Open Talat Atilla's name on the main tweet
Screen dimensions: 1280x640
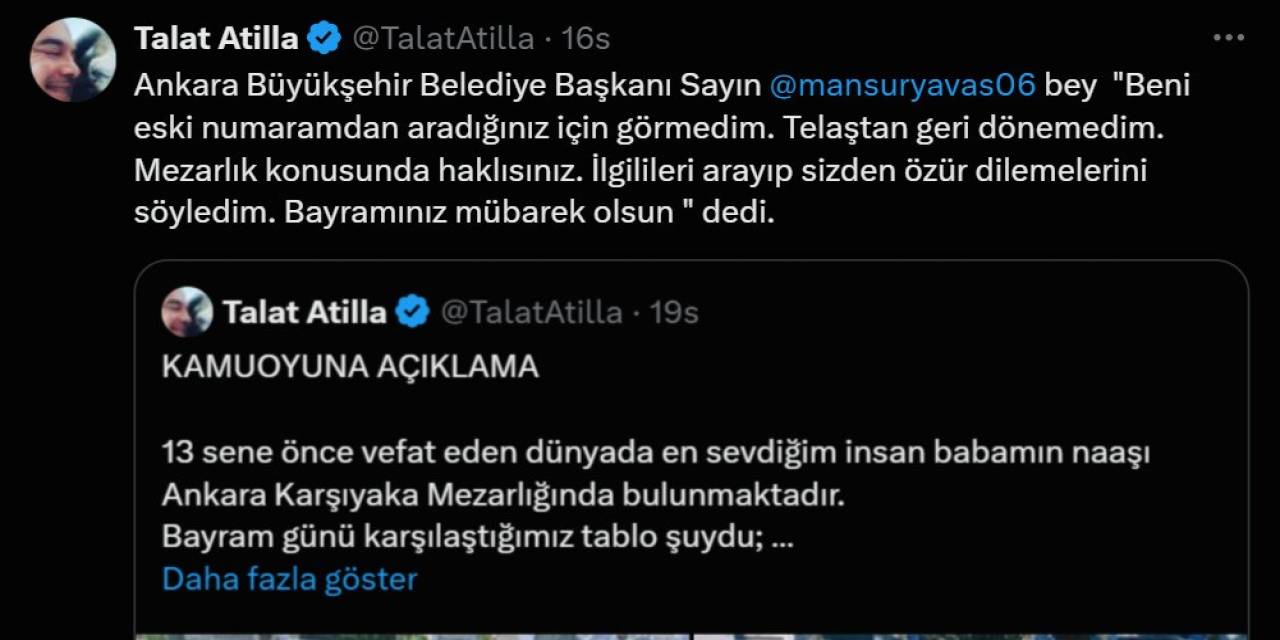(215, 37)
